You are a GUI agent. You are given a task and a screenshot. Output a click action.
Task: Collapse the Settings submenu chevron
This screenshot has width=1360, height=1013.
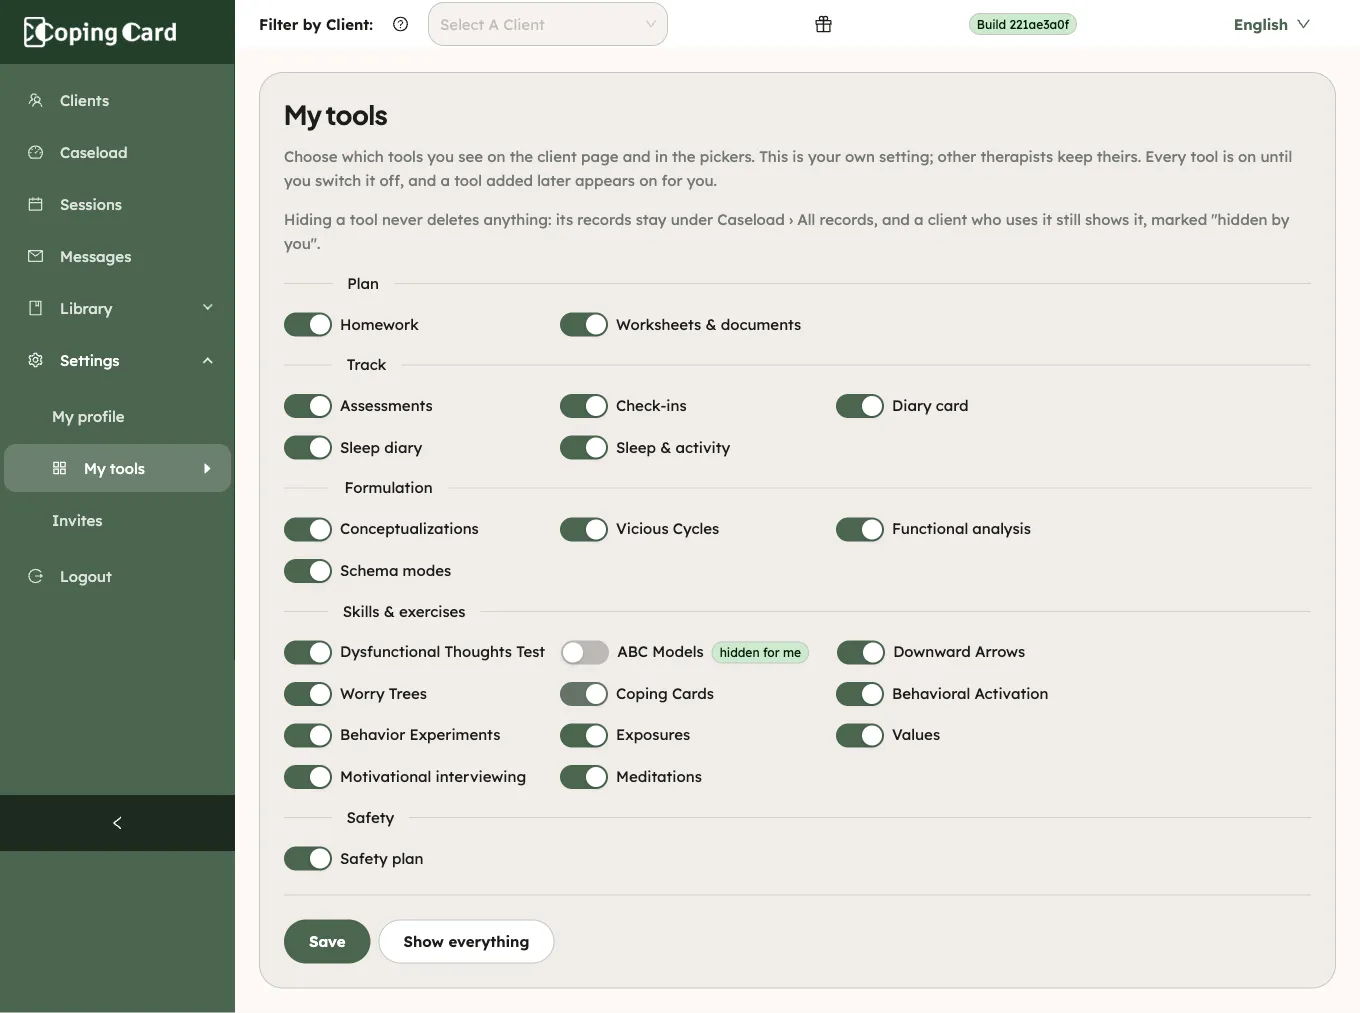pos(208,360)
